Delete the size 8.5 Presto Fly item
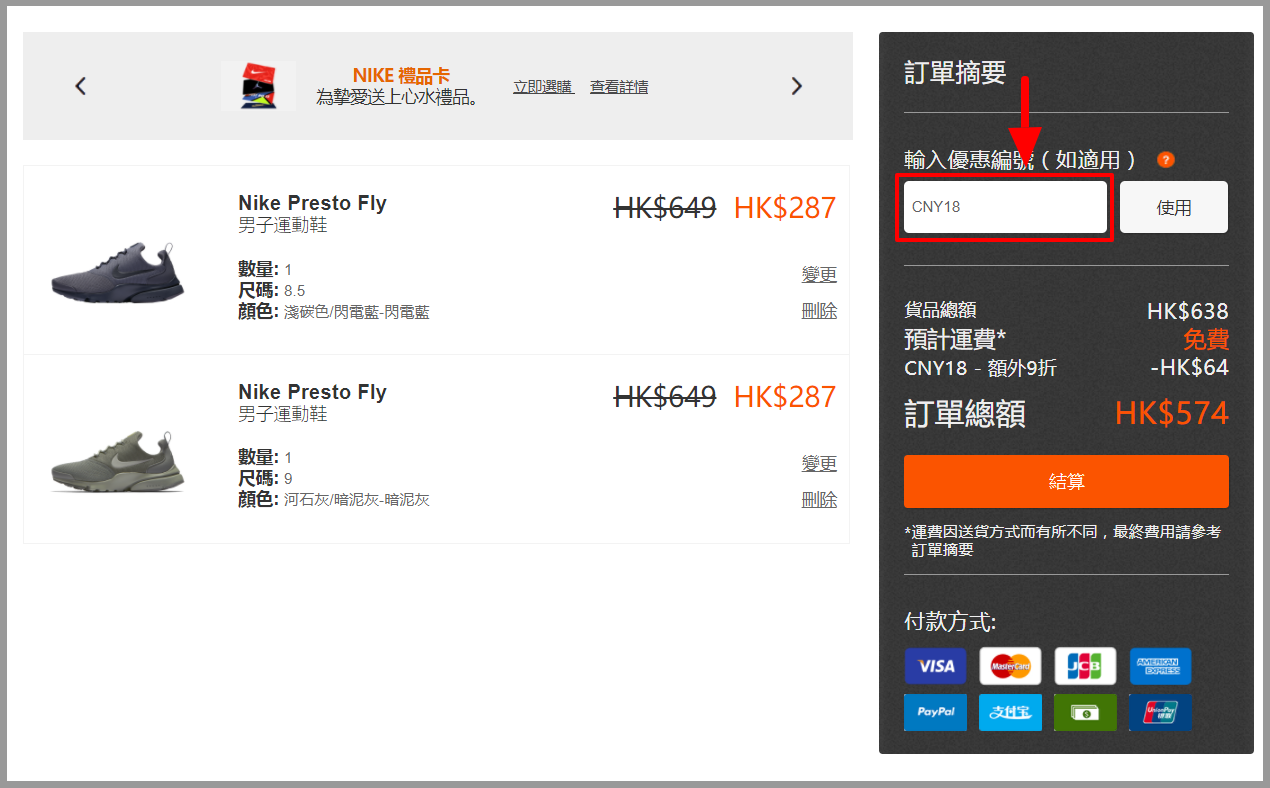Screen dimensions: 1270x788 tap(819, 310)
